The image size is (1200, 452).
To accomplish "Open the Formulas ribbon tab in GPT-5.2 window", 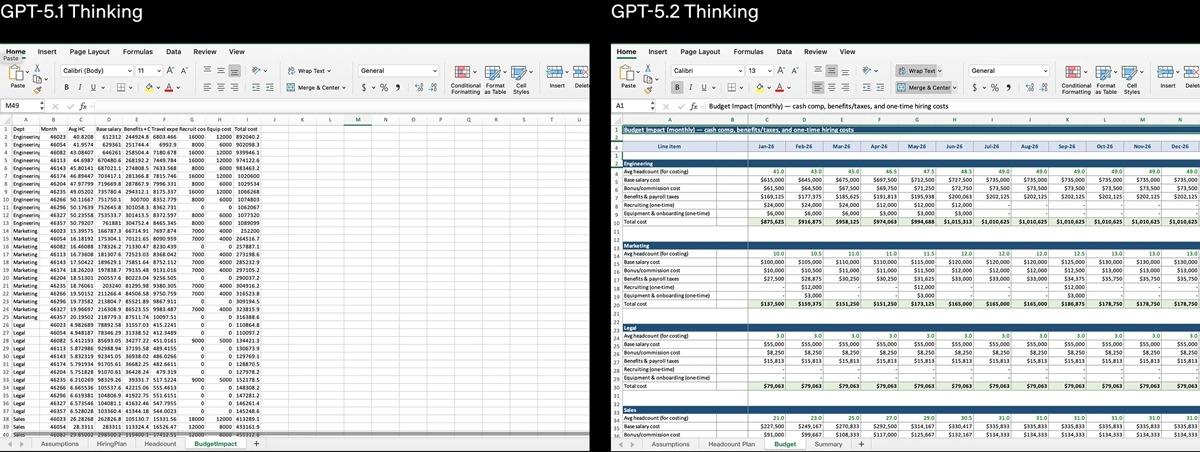I will [748, 51].
